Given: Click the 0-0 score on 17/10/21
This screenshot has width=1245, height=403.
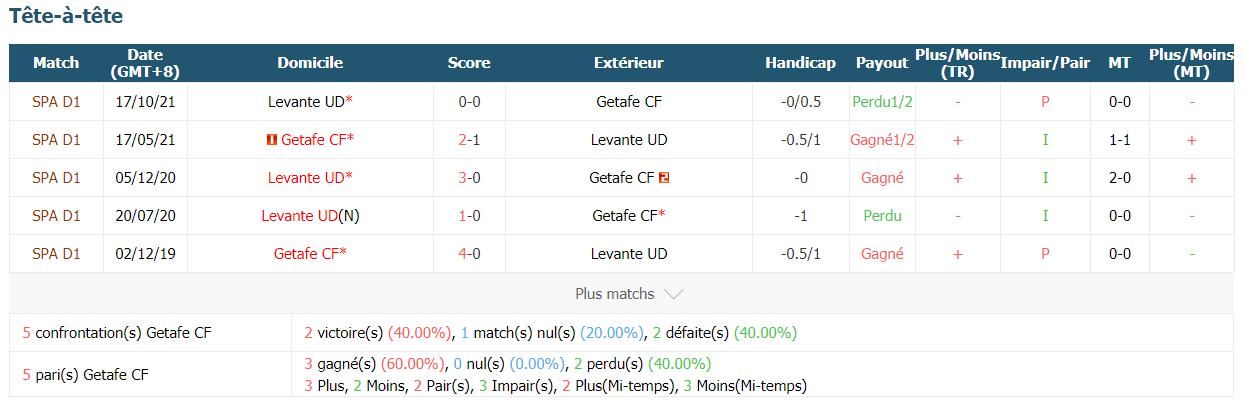Looking at the screenshot, I should click(x=469, y=102).
